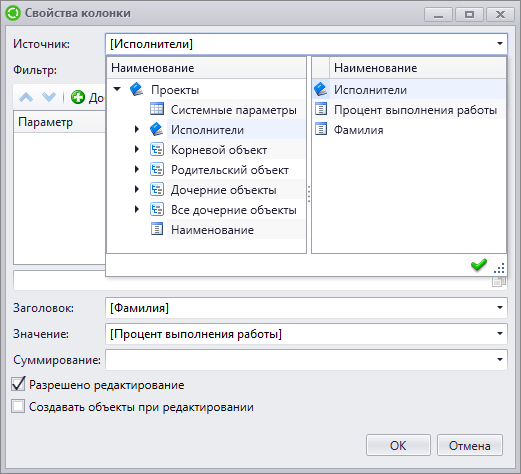
Task: Confirm selection with green checkmark icon
Action: 479,265
